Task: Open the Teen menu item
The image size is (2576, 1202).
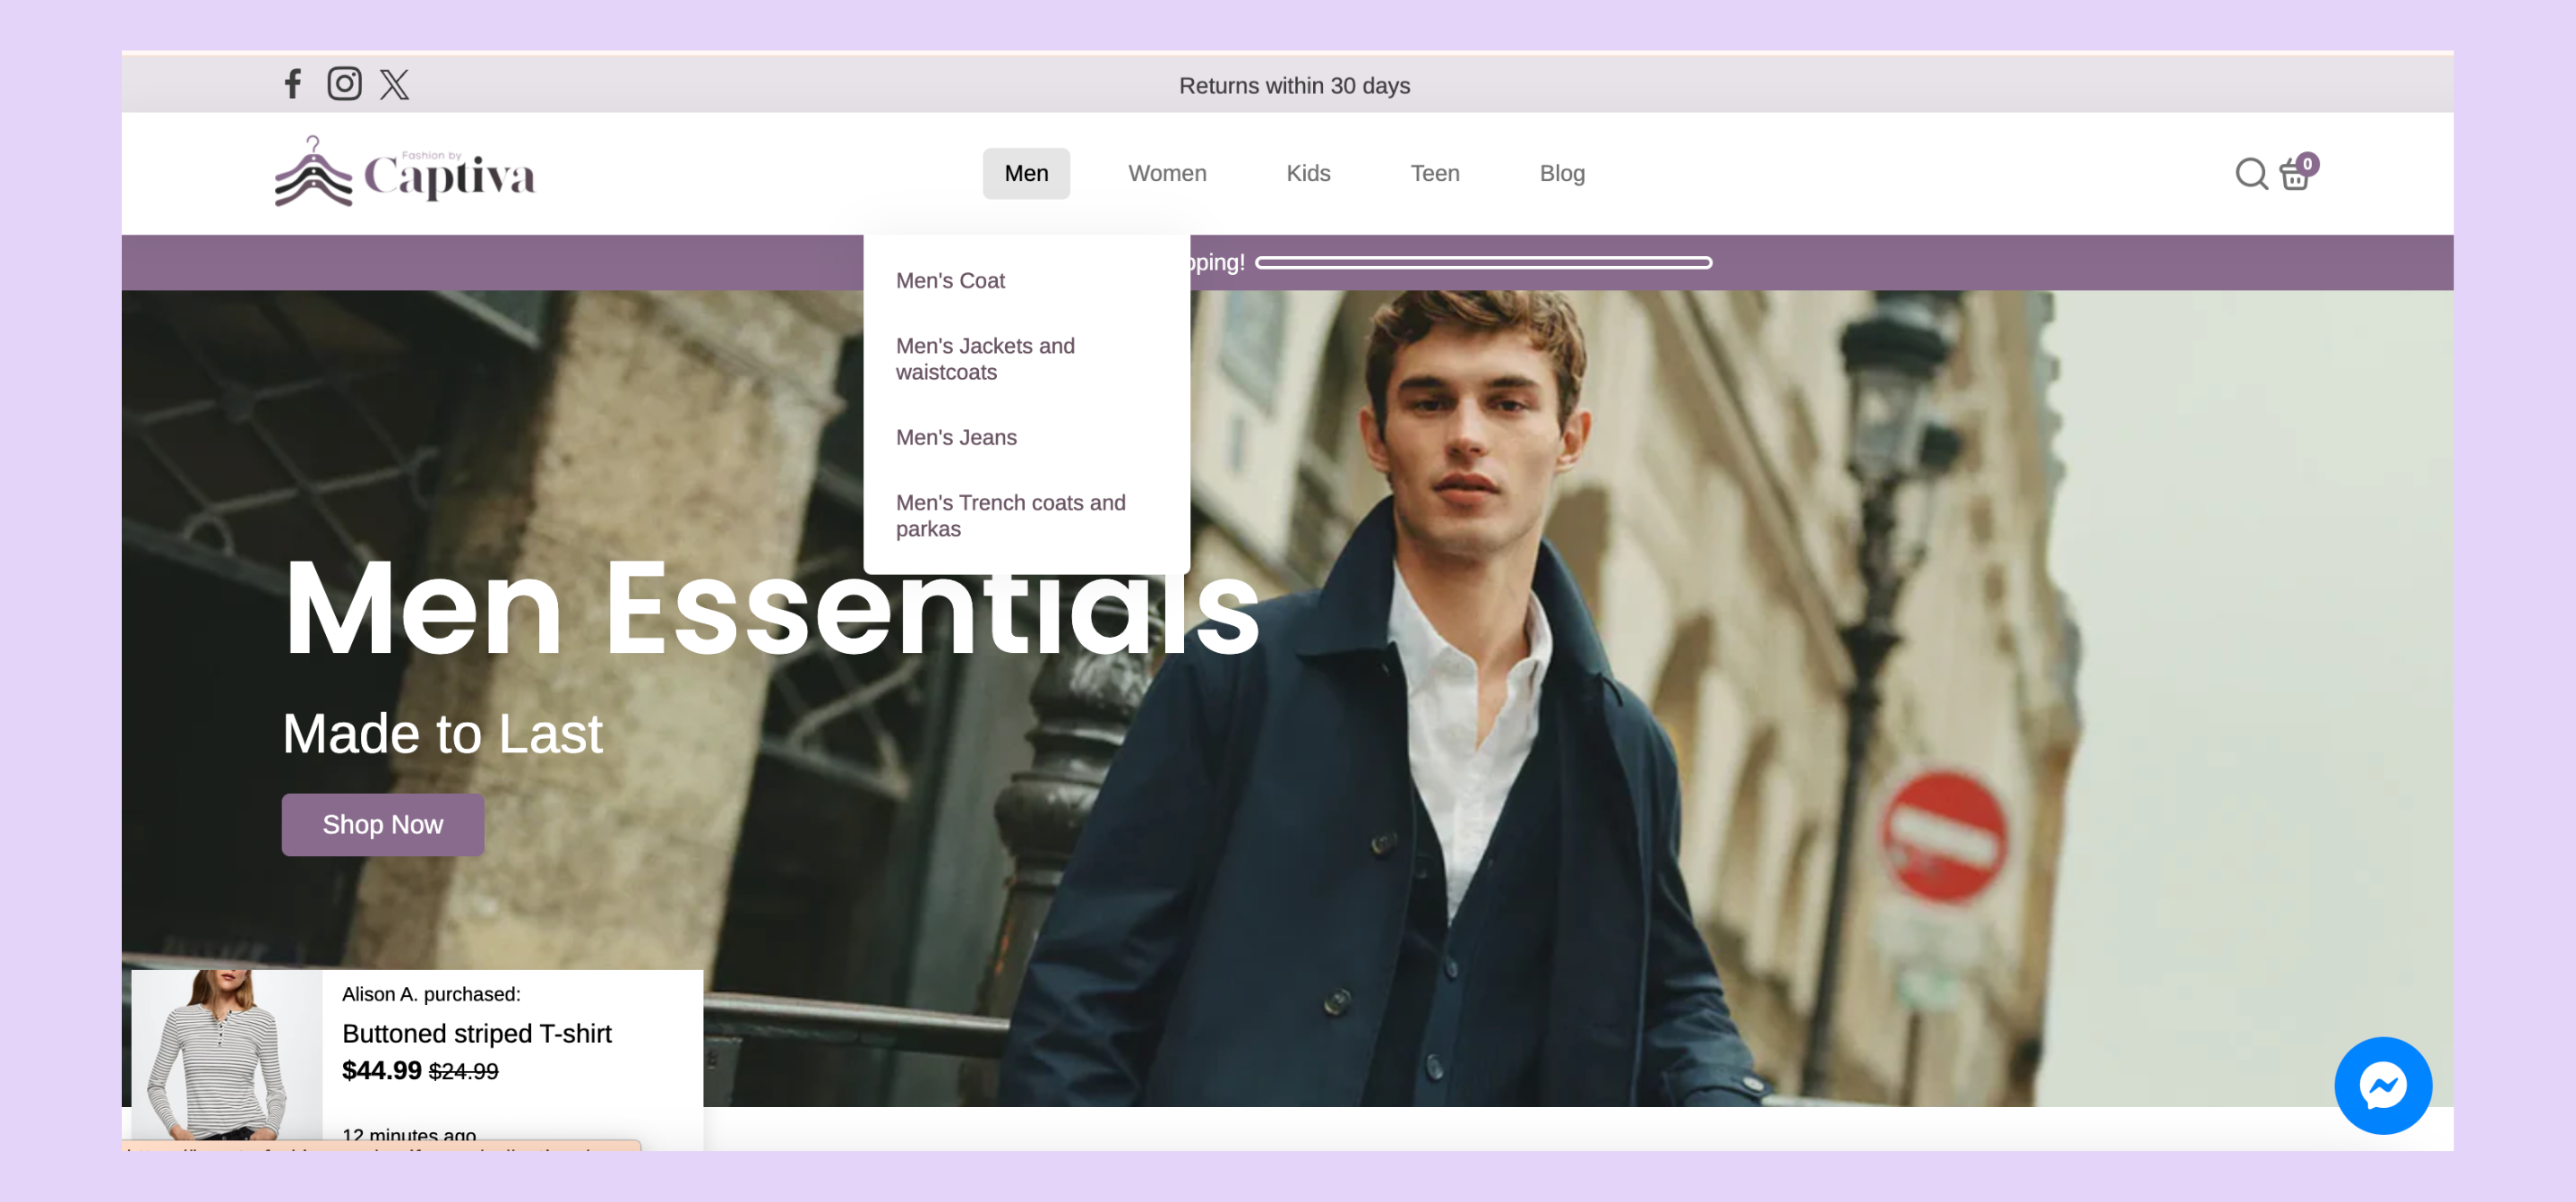Action: pyautogui.click(x=1434, y=174)
